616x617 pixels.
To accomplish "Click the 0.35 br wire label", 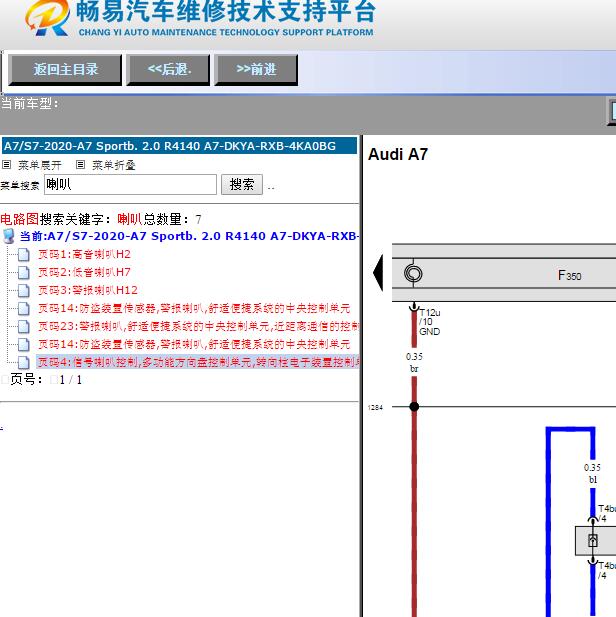I will pos(414,362).
